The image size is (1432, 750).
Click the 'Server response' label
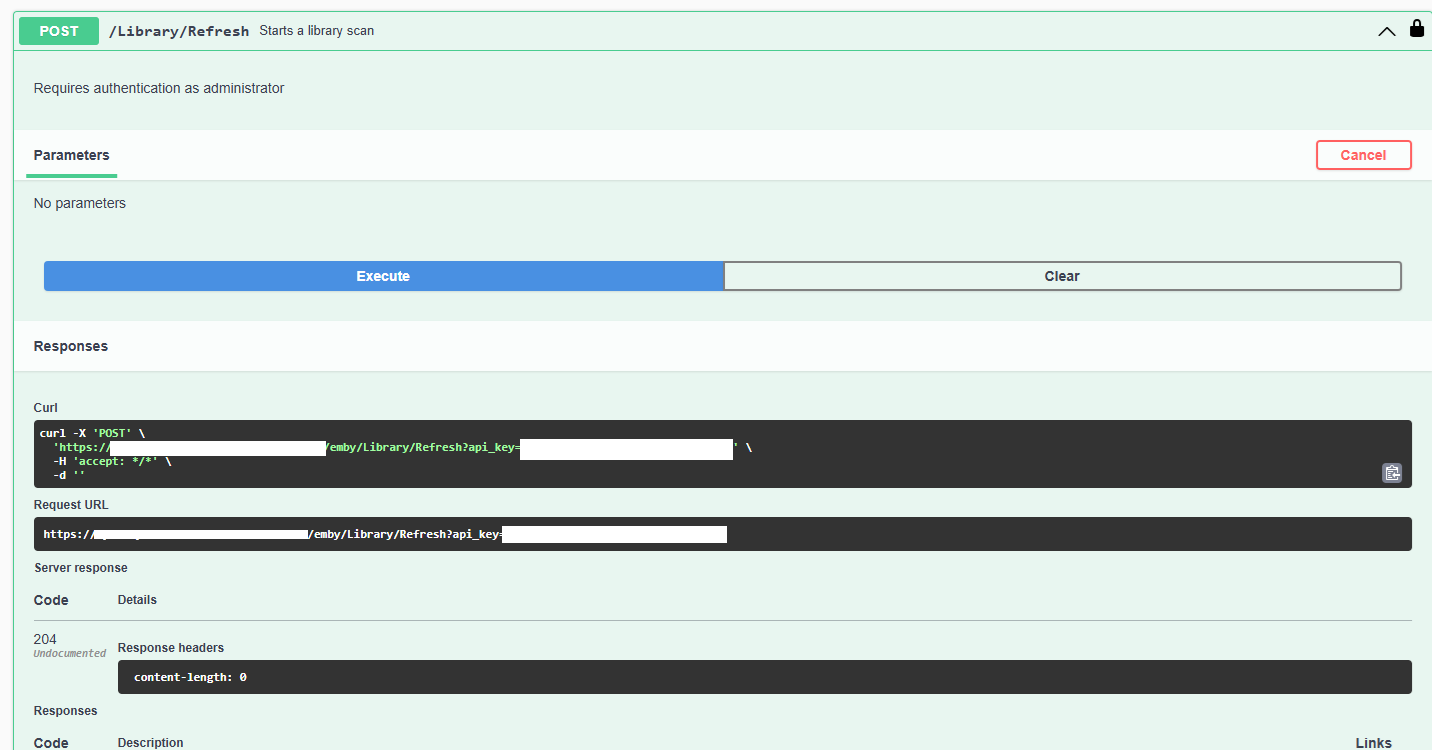coord(81,568)
